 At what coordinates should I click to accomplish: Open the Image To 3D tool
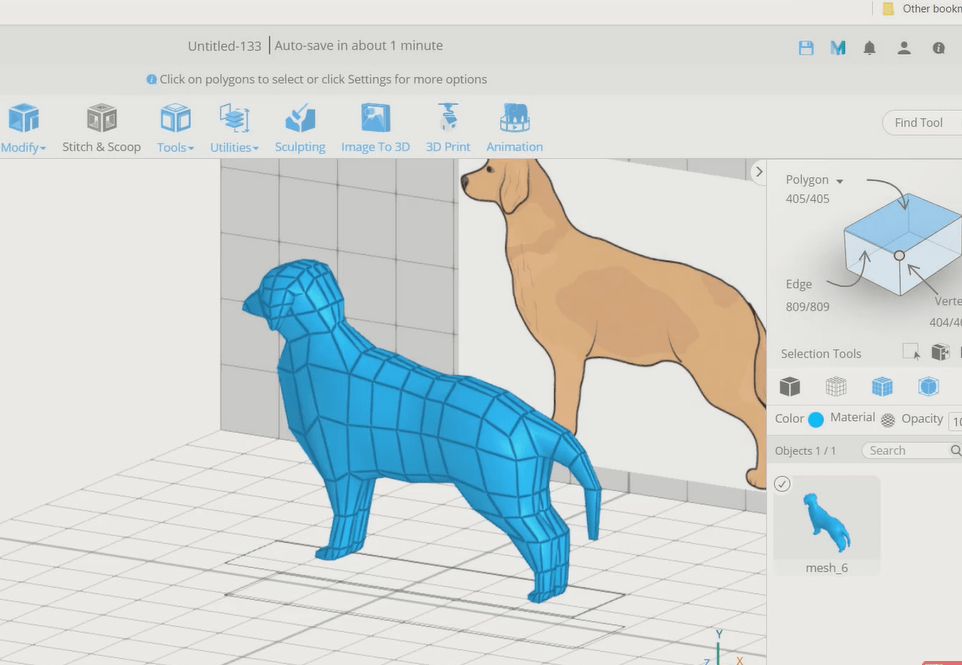point(375,128)
